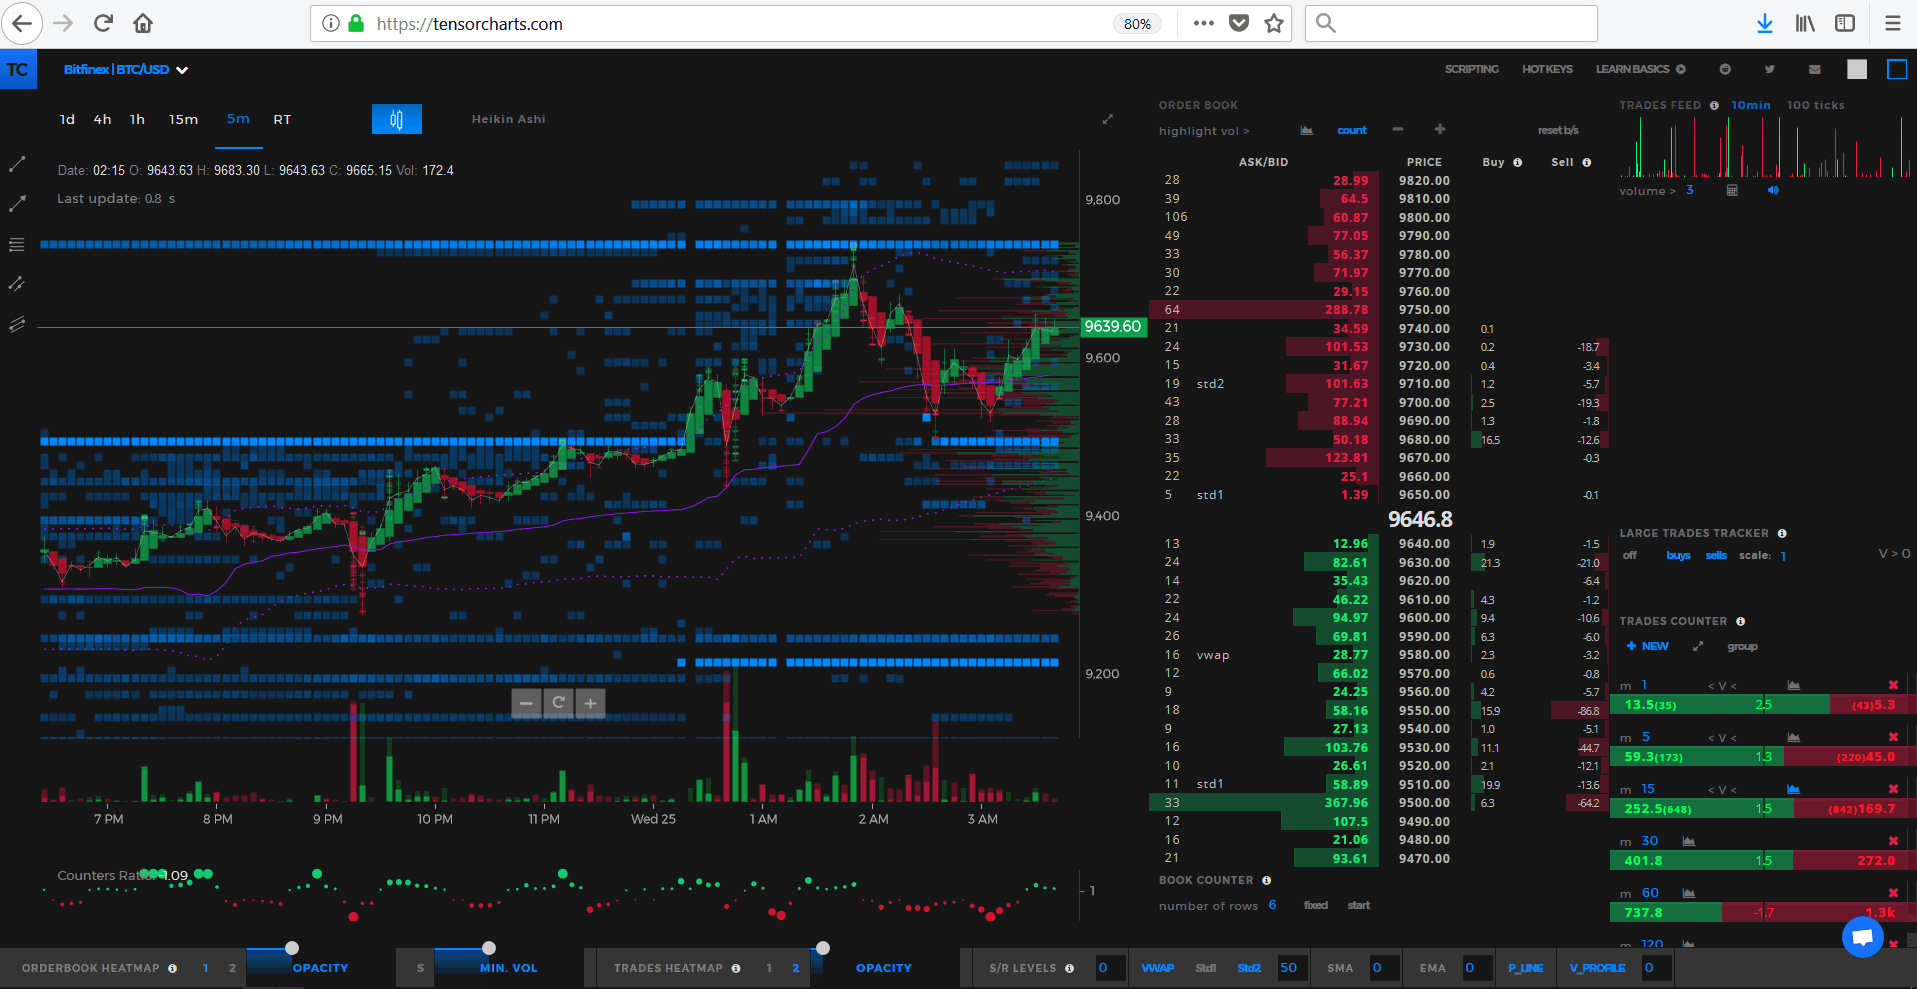The image size is (1917, 989).
Task: Open the Twitter profile icon
Action: tap(1769, 69)
